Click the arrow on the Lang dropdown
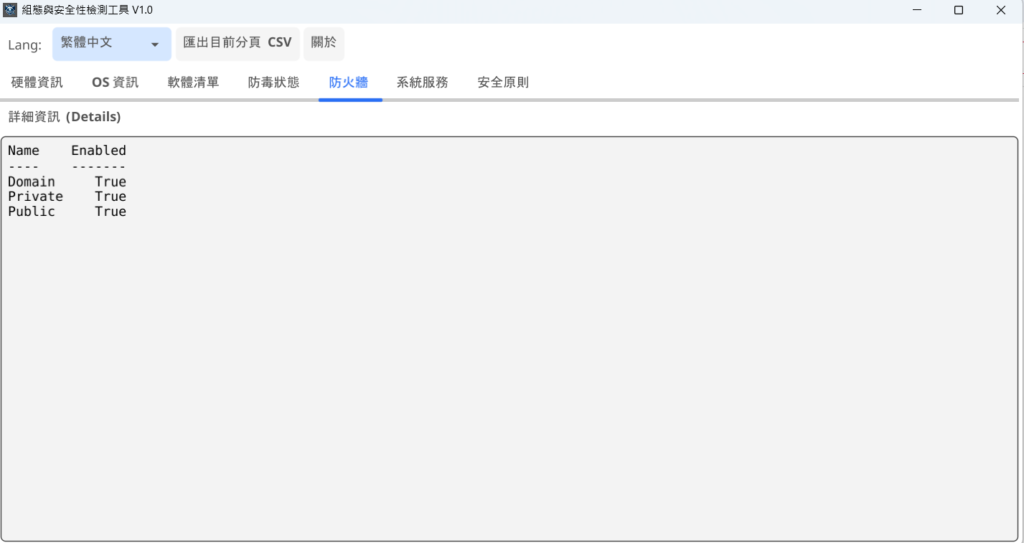The height and width of the screenshot is (543, 1024). coord(155,45)
